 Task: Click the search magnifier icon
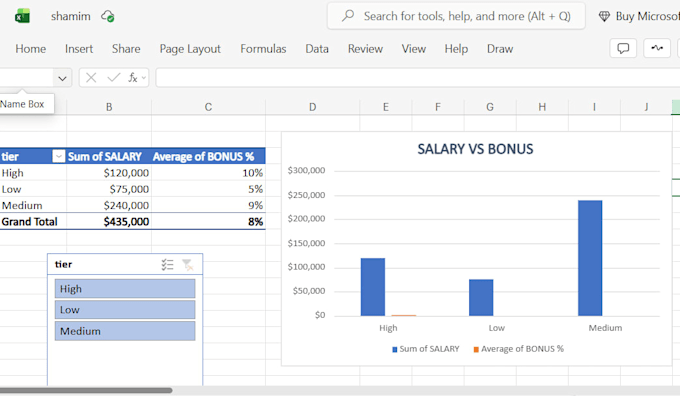[x=348, y=16]
